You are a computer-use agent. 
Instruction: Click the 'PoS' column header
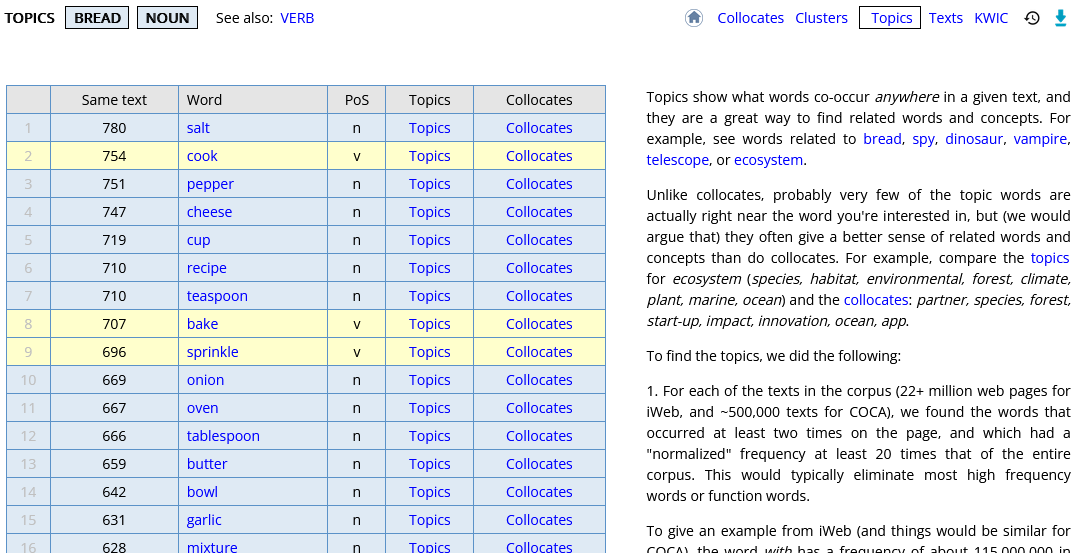pyautogui.click(x=357, y=100)
